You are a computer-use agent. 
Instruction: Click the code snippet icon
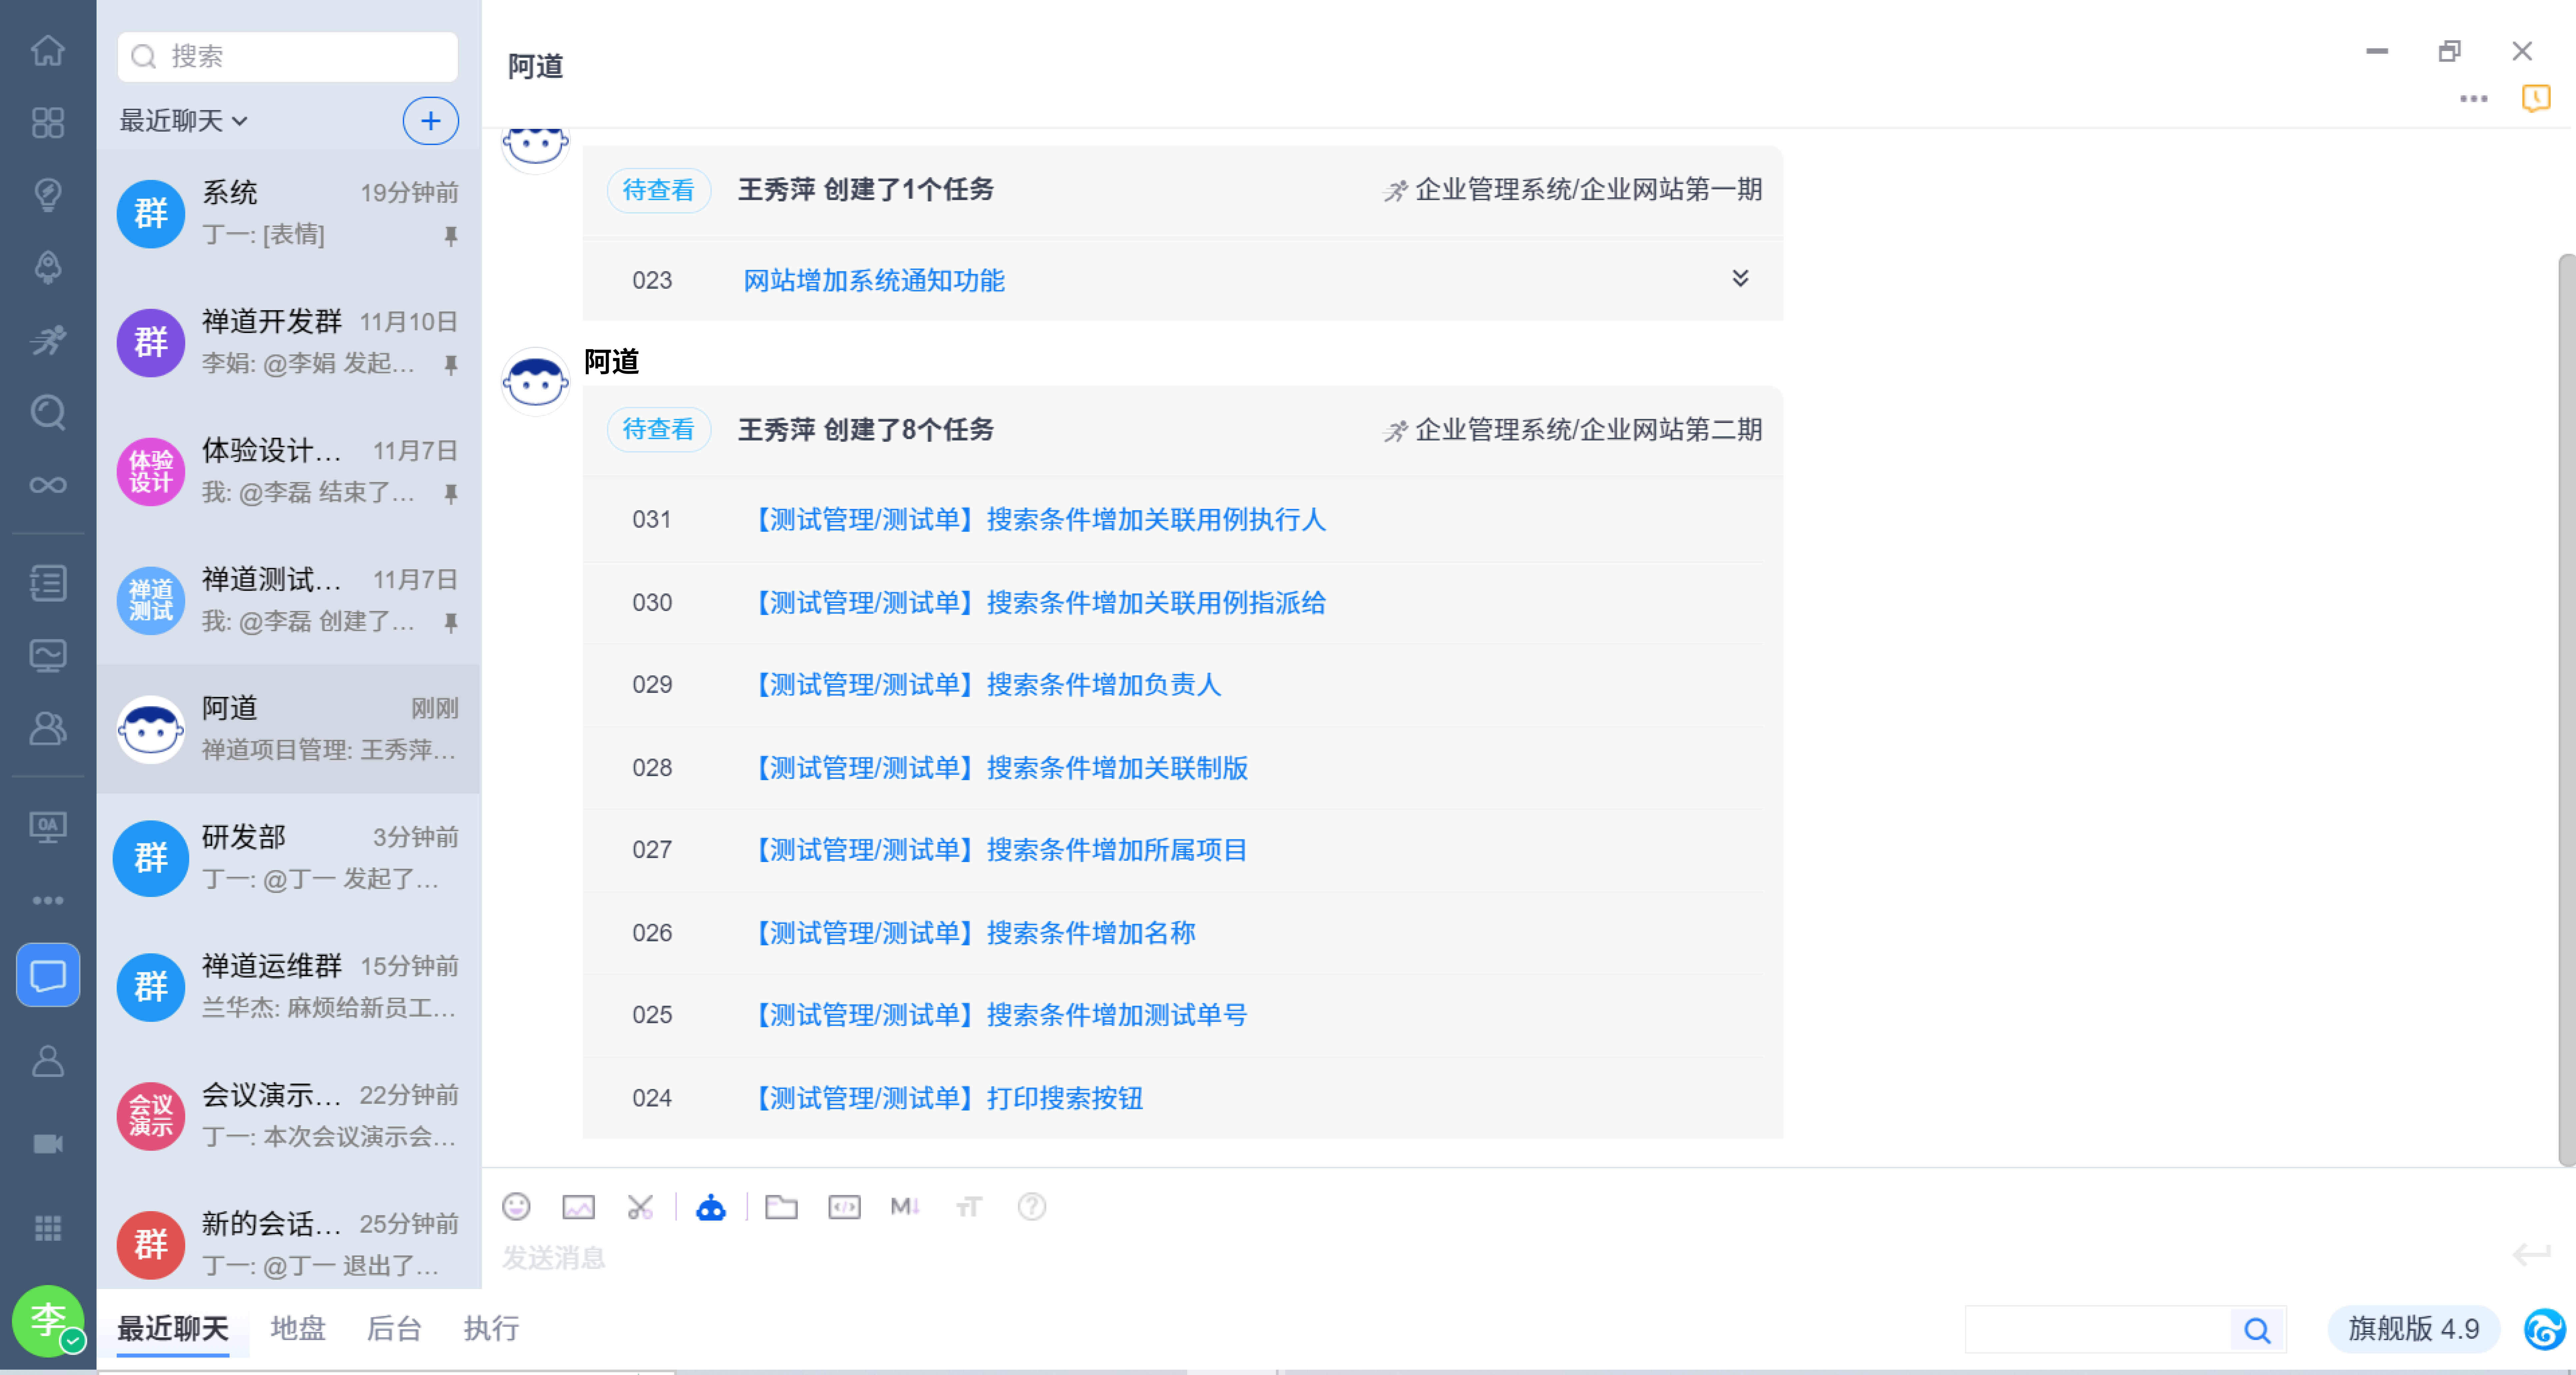click(844, 1207)
